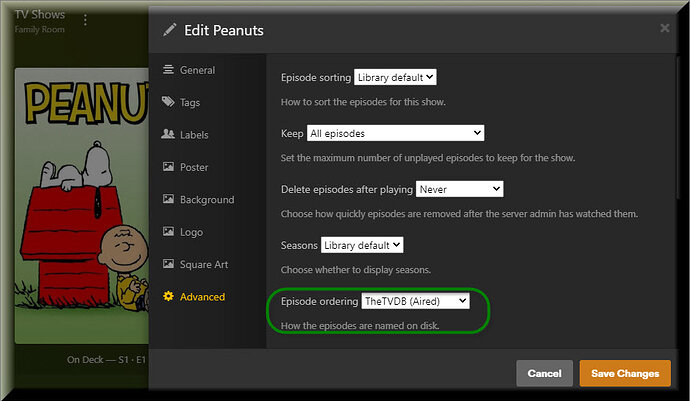Select the Poster section
690x401 pixels.
(194, 167)
